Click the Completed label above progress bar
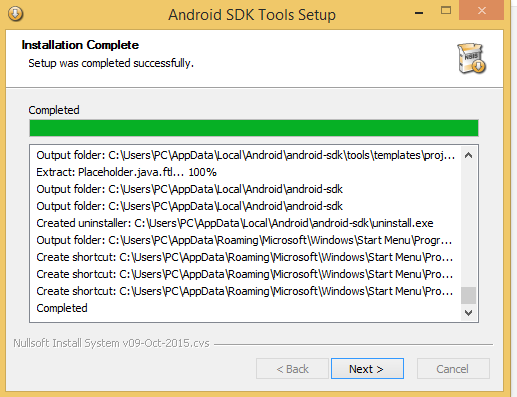517x397 pixels. click(x=54, y=110)
